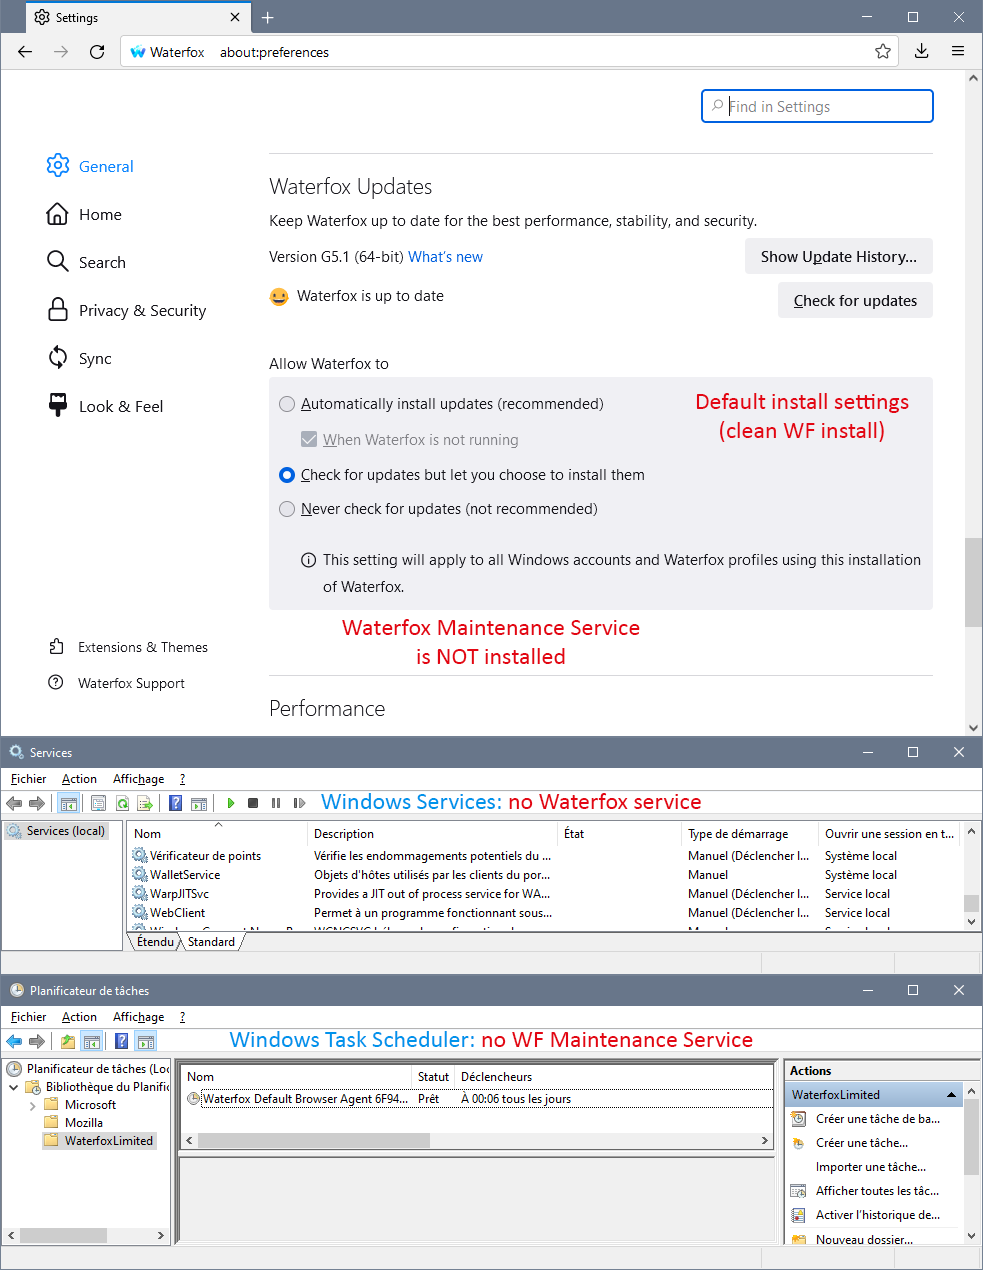Open Fichier menu in Services window
The image size is (983, 1270).
point(29,779)
